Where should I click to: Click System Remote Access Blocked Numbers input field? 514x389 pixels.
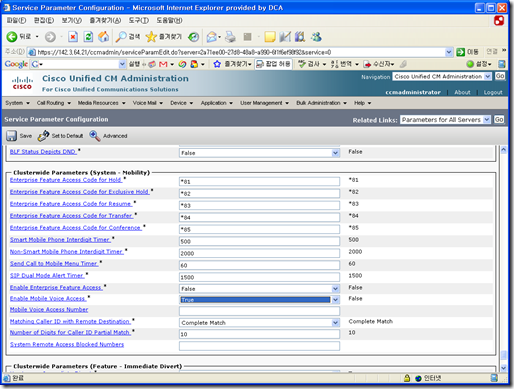[x=259, y=346]
